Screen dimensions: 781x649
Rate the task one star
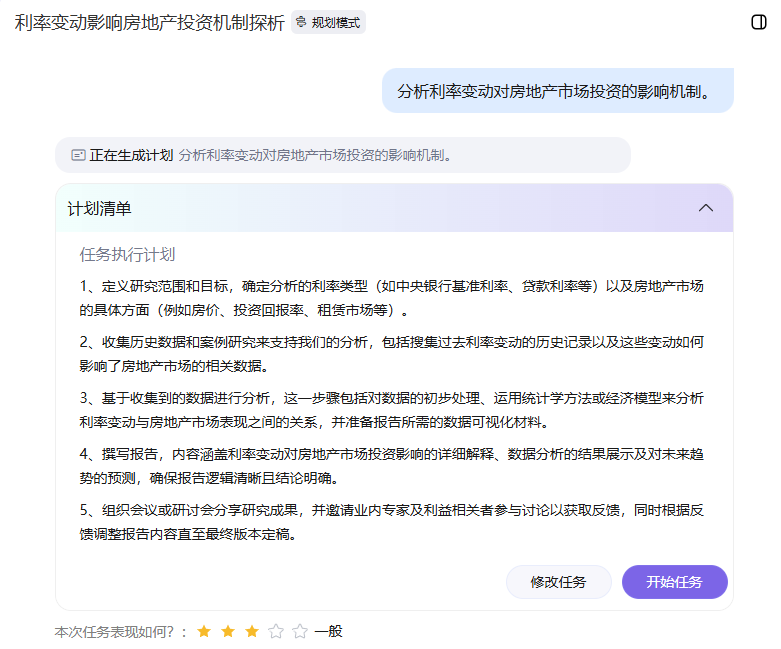204,632
